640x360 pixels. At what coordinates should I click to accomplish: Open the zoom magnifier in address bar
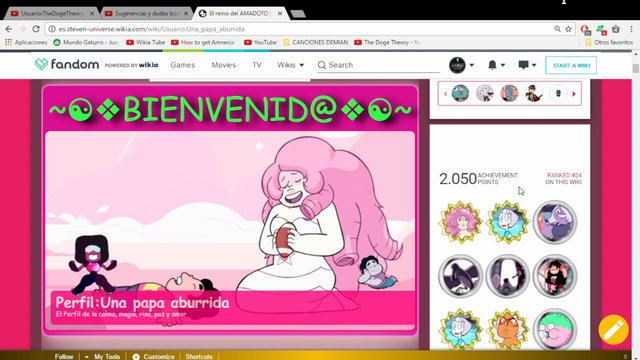coord(557,29)
